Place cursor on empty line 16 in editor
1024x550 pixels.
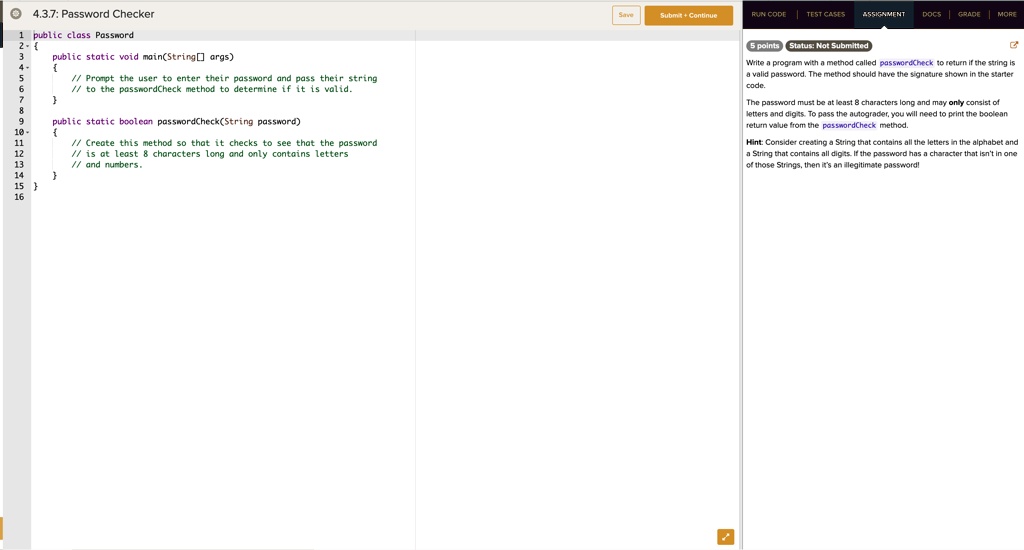(200, 197)
